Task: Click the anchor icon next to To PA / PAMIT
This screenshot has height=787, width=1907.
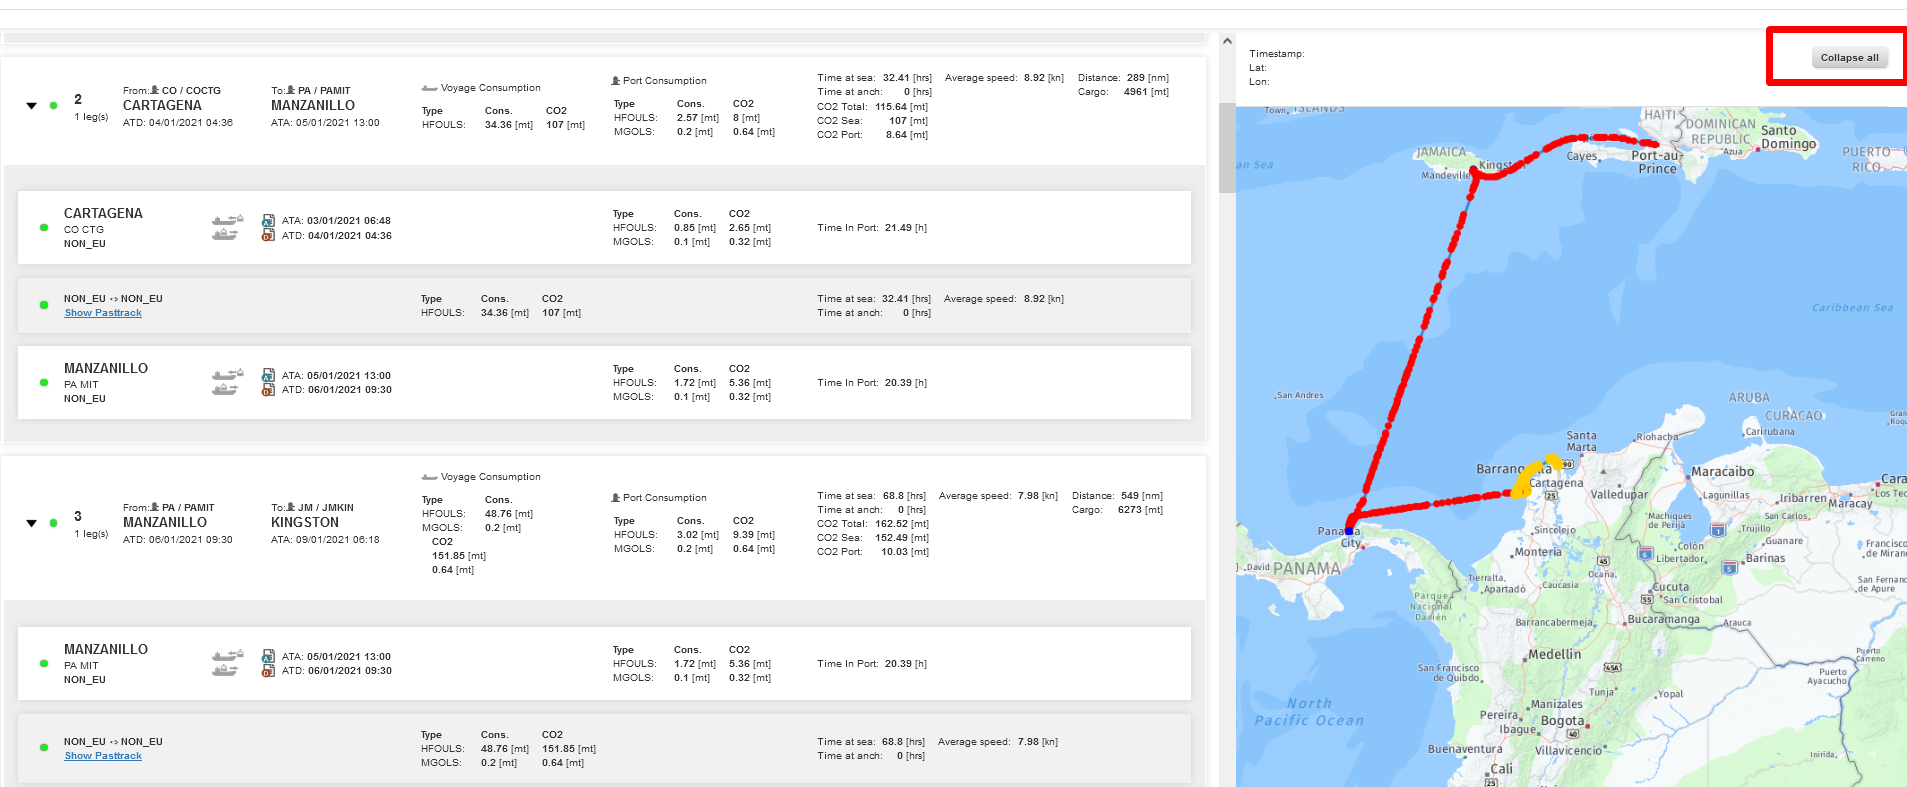Action: click(291, 90)
